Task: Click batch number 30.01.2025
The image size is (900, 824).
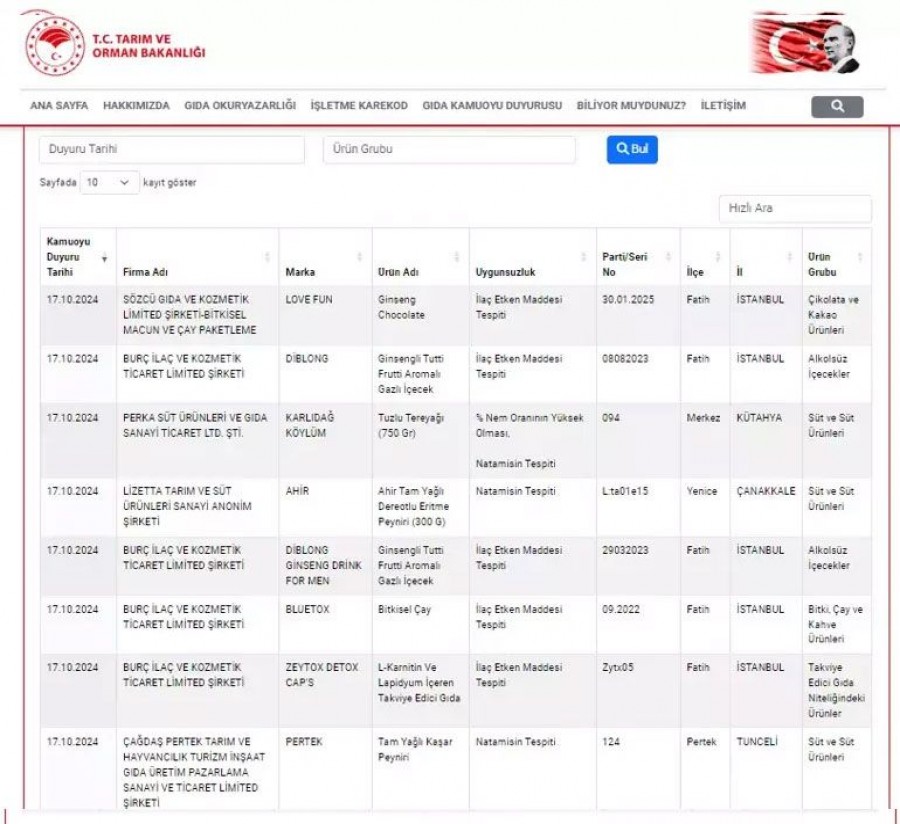Action: [x=628, y=300]
